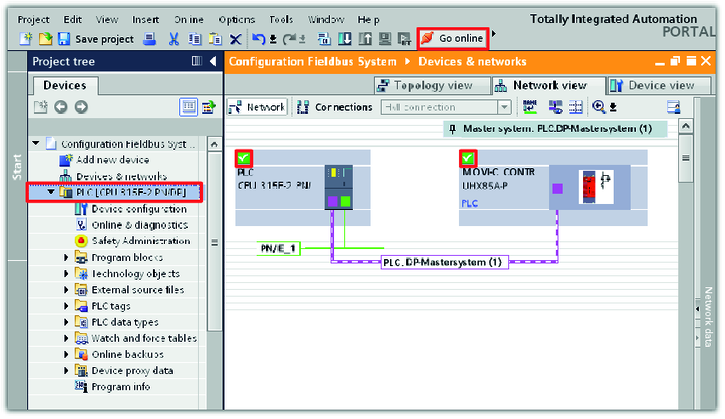The image size is (725, 419).
Task: Expand the Program blocks folder
Action: (66, 257)
